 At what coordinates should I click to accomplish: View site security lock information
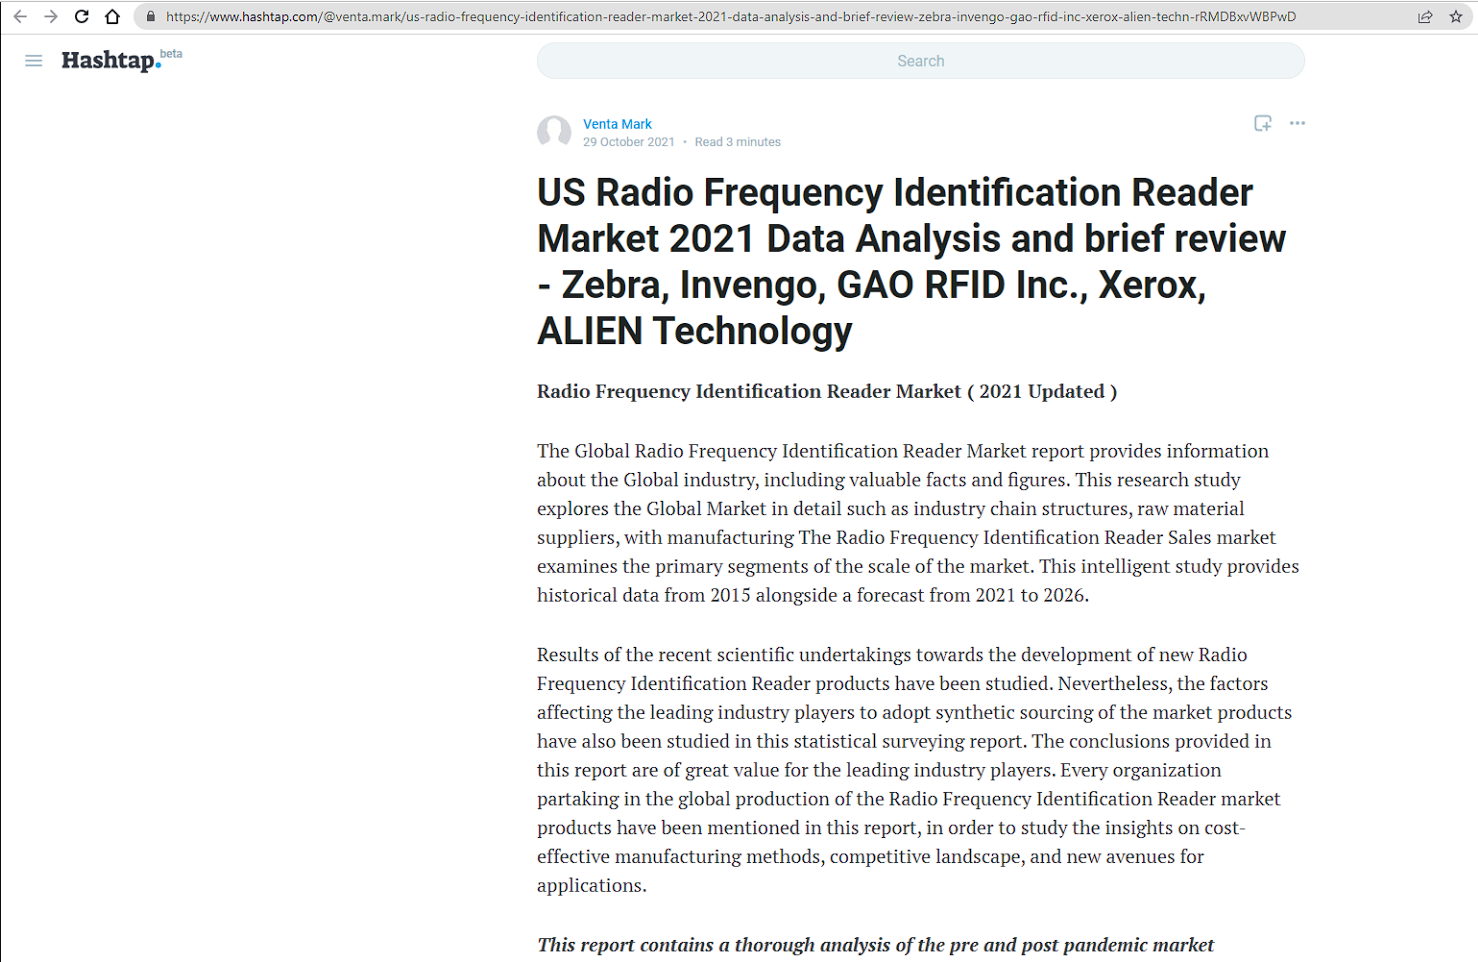click(x=151, y=17)
